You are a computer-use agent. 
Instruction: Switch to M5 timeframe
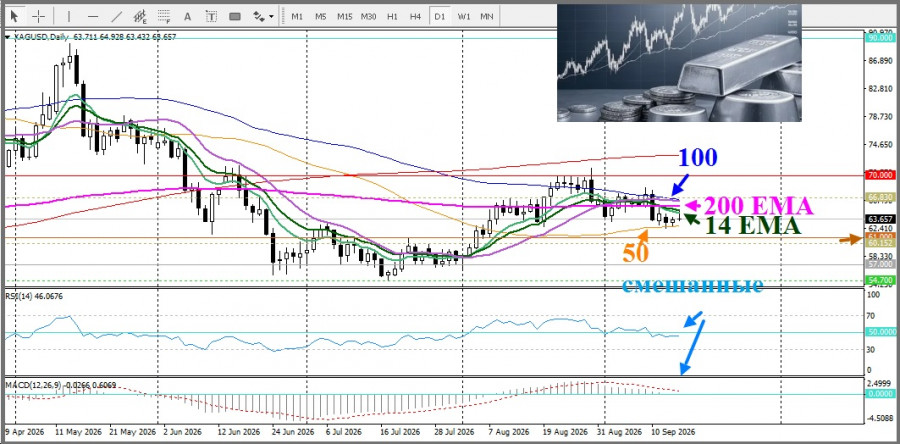320,17
